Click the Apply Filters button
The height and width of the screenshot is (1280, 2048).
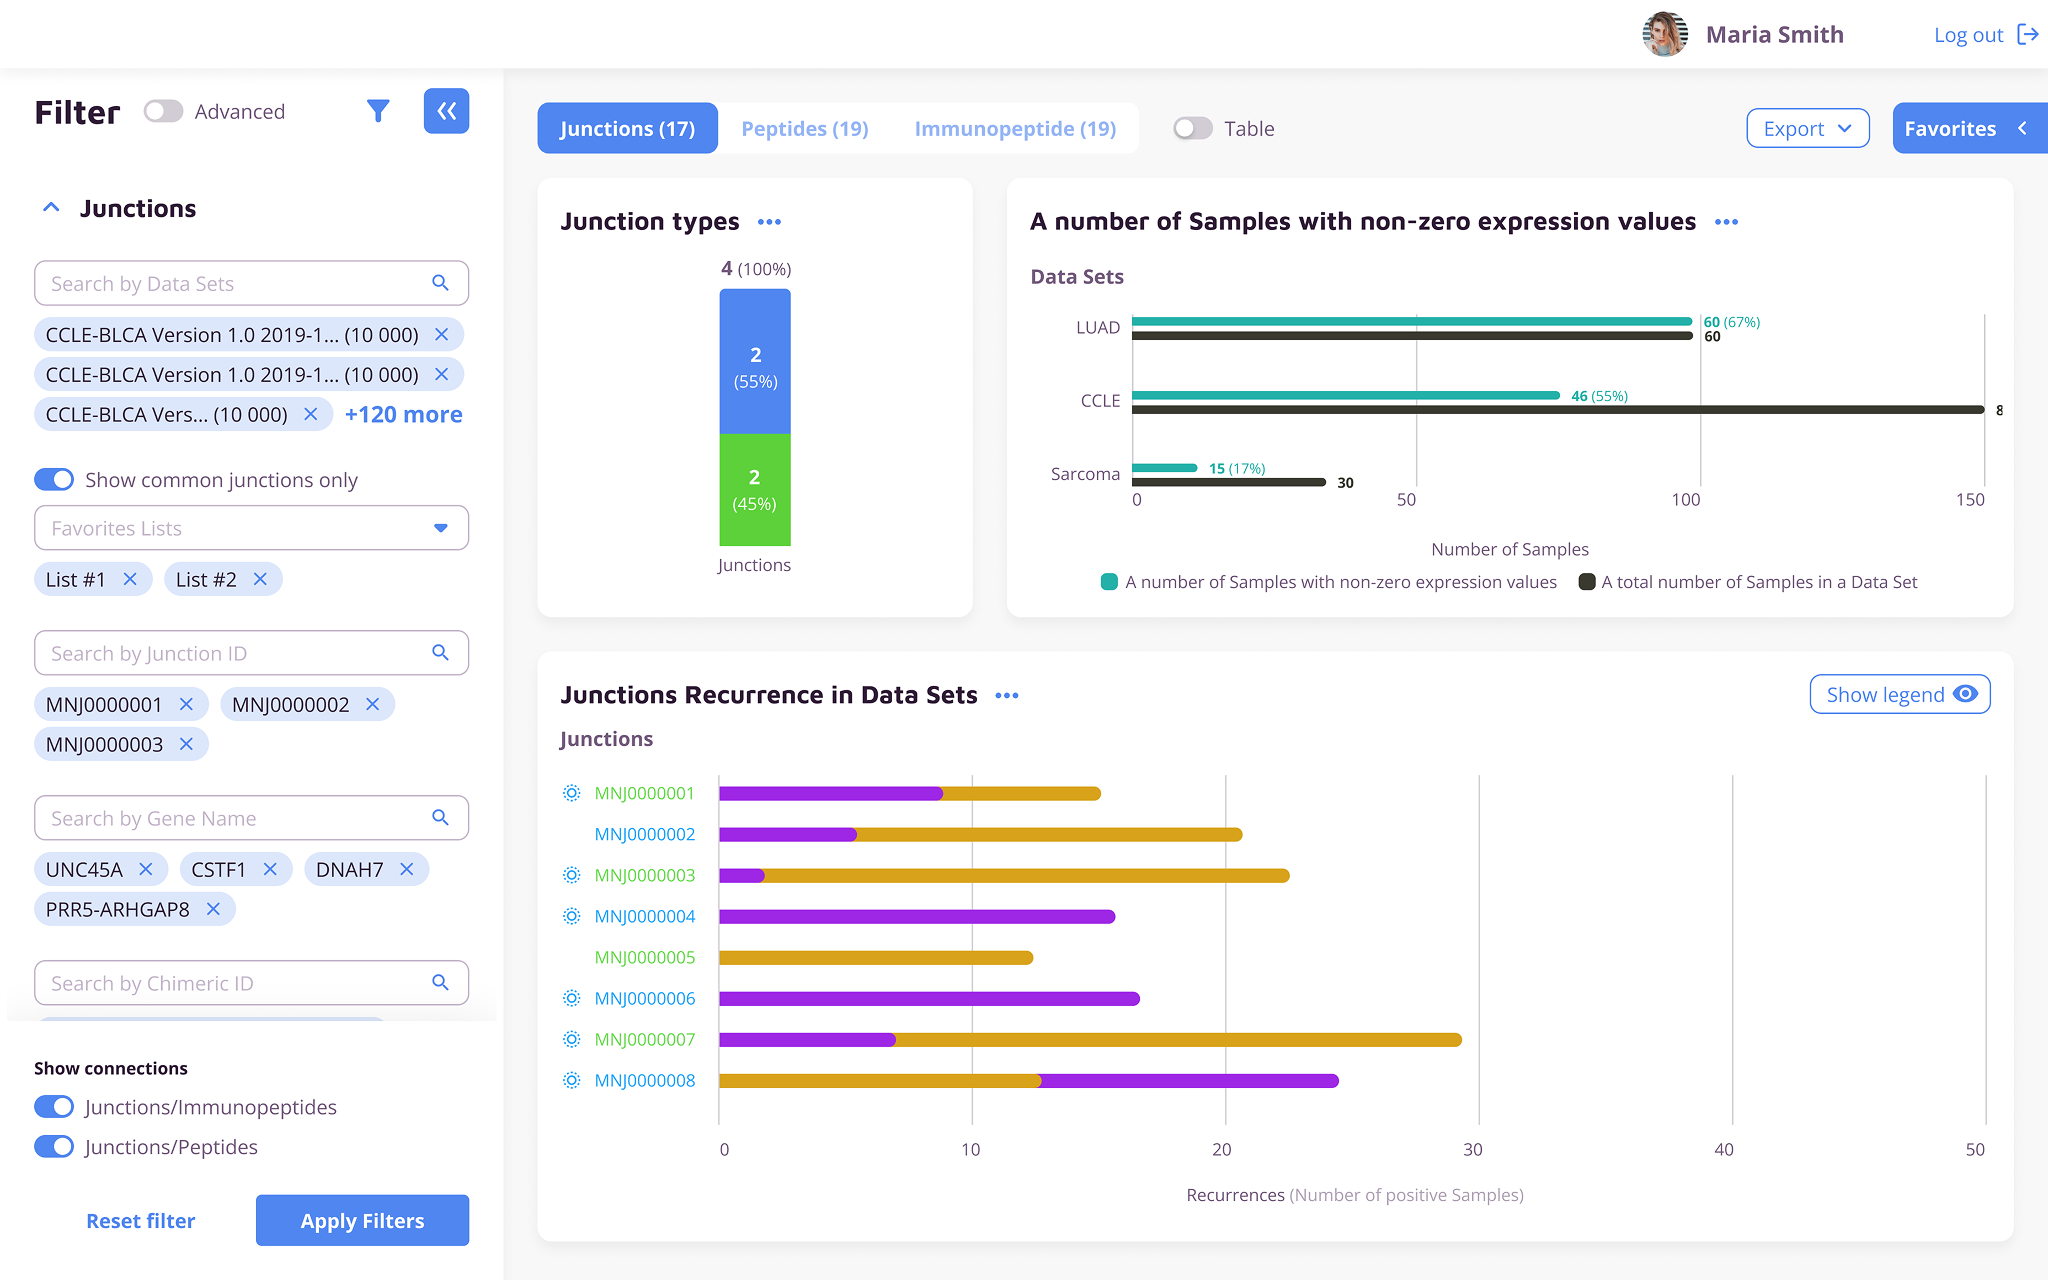point(362,1220)
